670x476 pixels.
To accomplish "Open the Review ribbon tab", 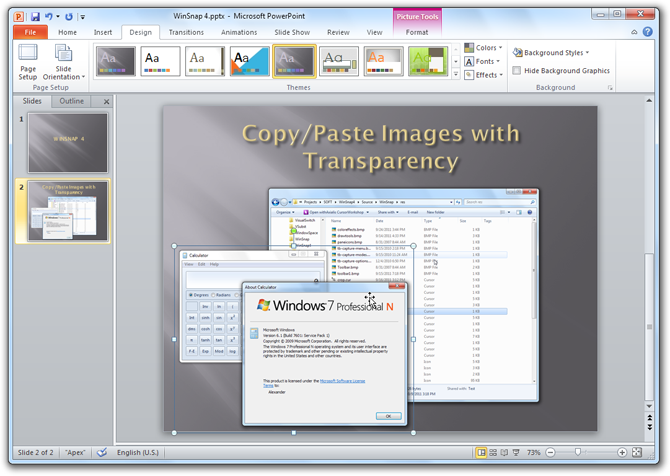I will [338, 32].
